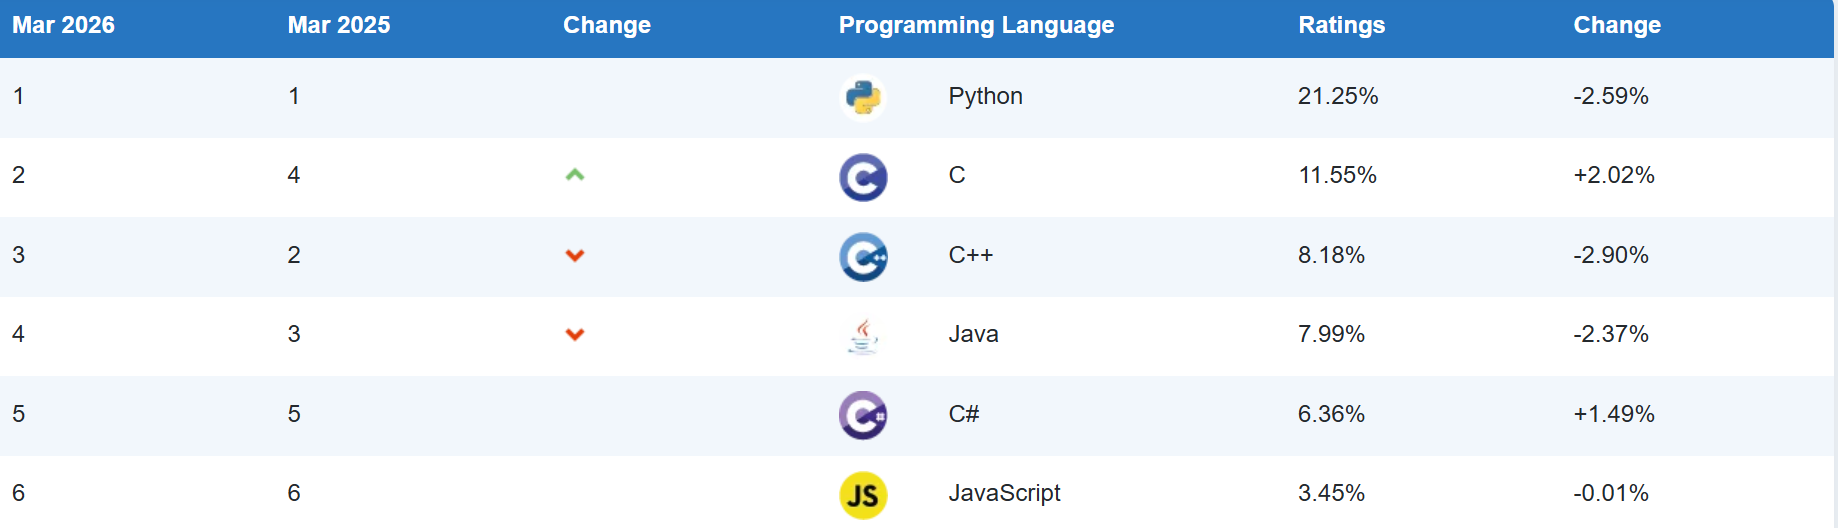Screen dimensions: 1838x528
Task: Click the Python logo icon
Action: [x=863, y=97]
